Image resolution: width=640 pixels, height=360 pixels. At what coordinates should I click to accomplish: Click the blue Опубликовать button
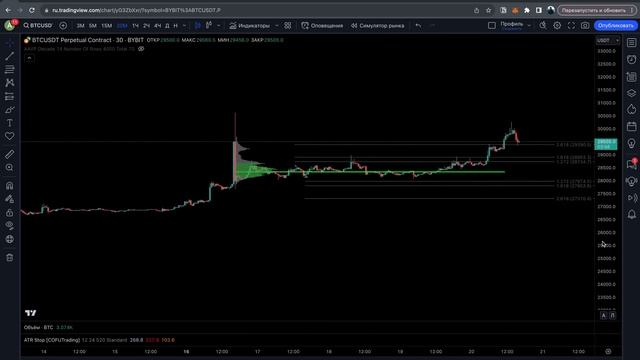616,25
